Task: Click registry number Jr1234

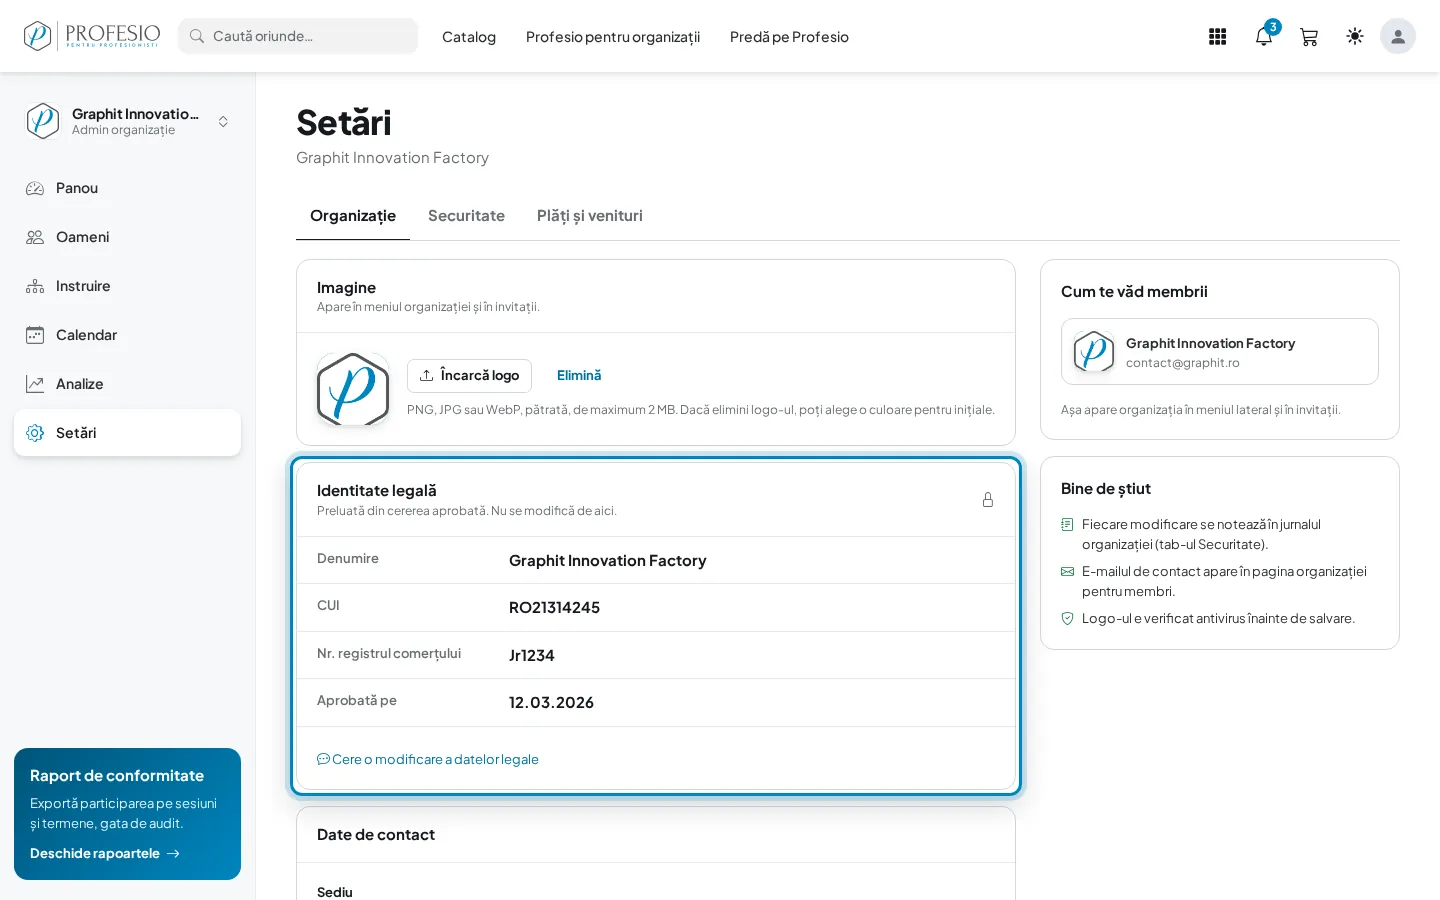Action: click(531, 656)
